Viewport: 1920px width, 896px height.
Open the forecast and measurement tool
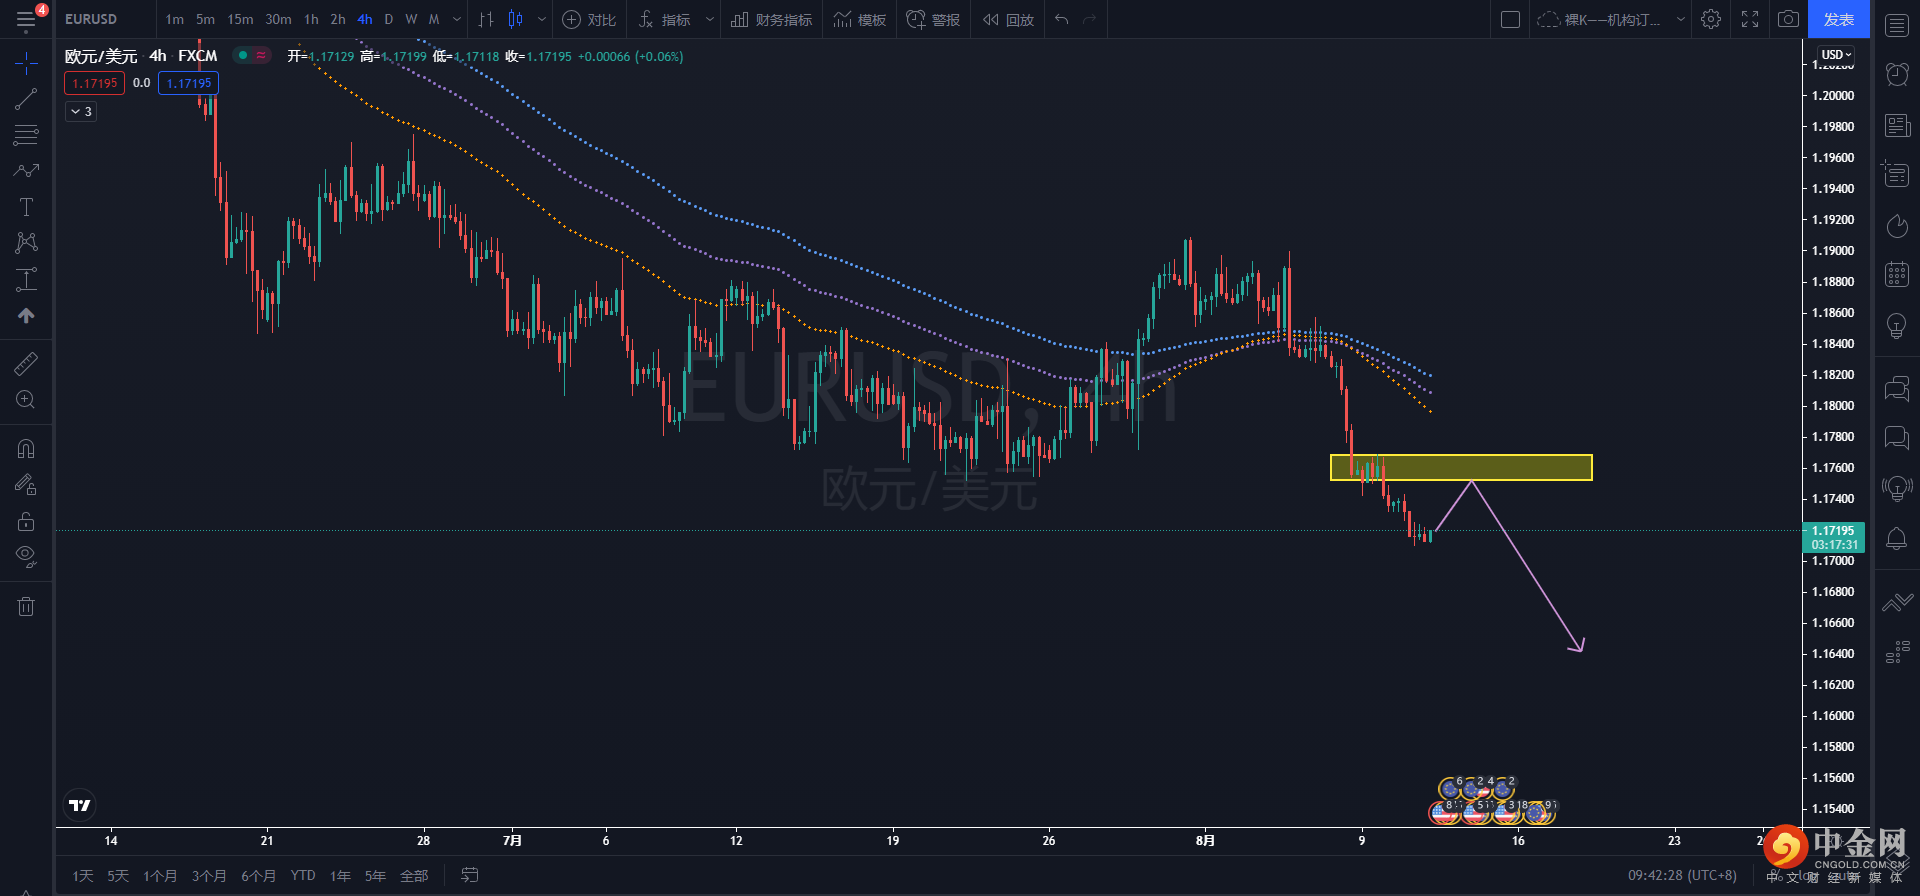(26, 279)
